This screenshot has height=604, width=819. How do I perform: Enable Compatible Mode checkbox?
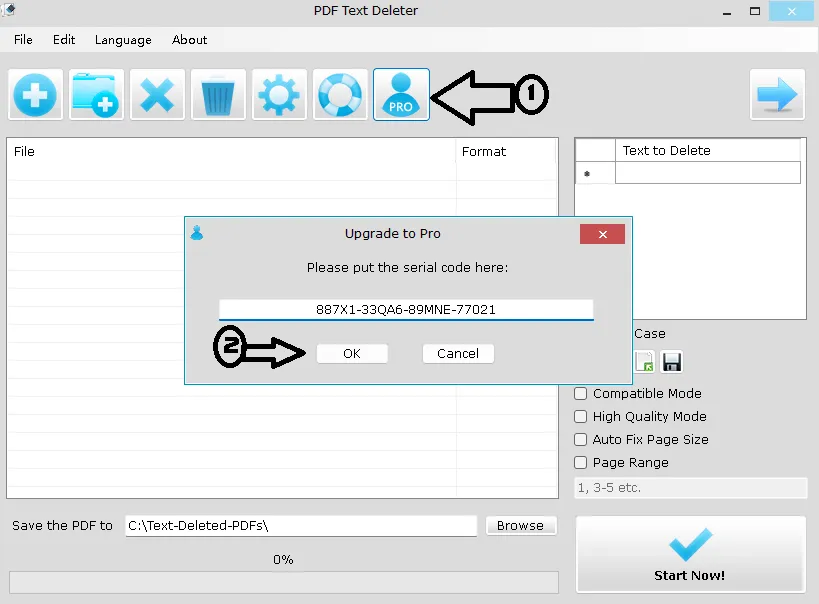[x=581, y=394]
